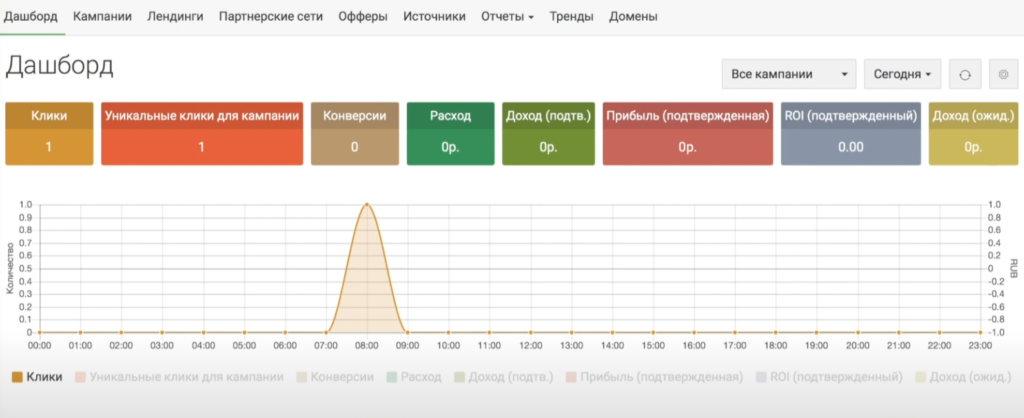Click the 'Количество' axis title
This screenshot has height=418, width=1024.
pos(10,268)
